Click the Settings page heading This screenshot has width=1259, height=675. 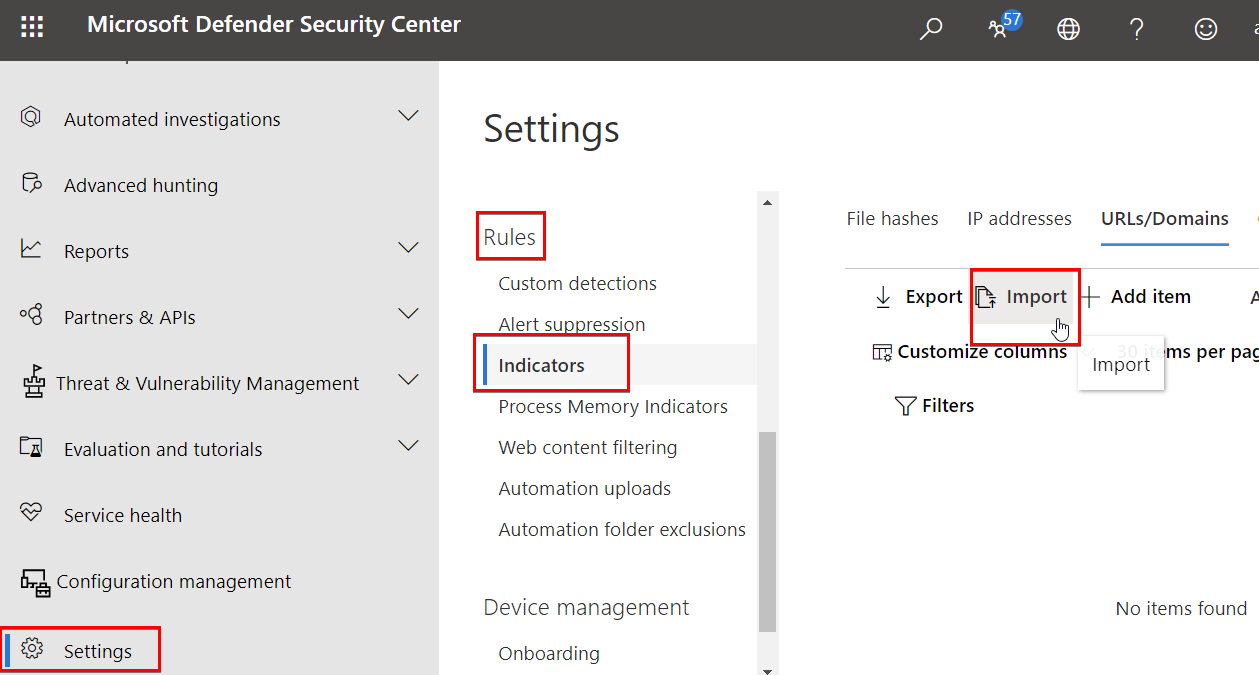(552, 129)
